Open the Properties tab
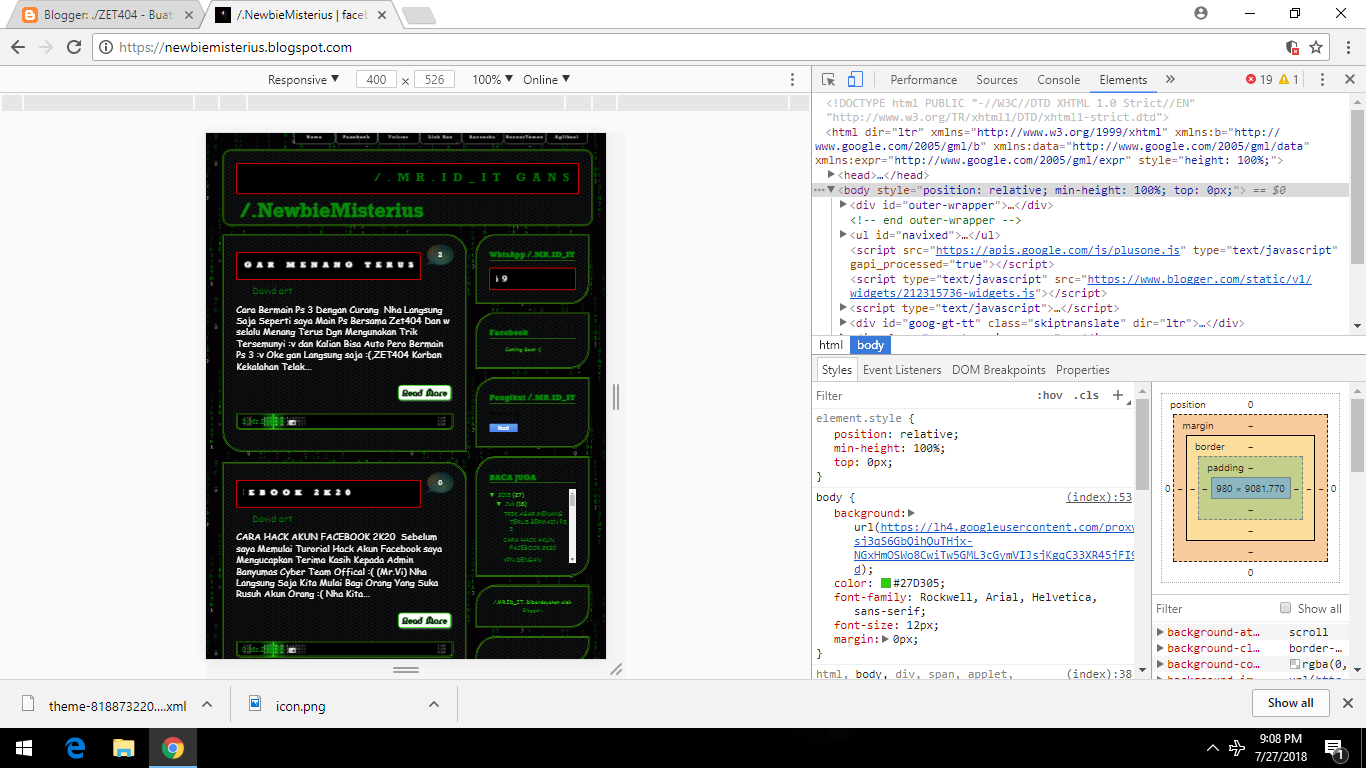This screenshot has height=768, width=1366. 1083,370
